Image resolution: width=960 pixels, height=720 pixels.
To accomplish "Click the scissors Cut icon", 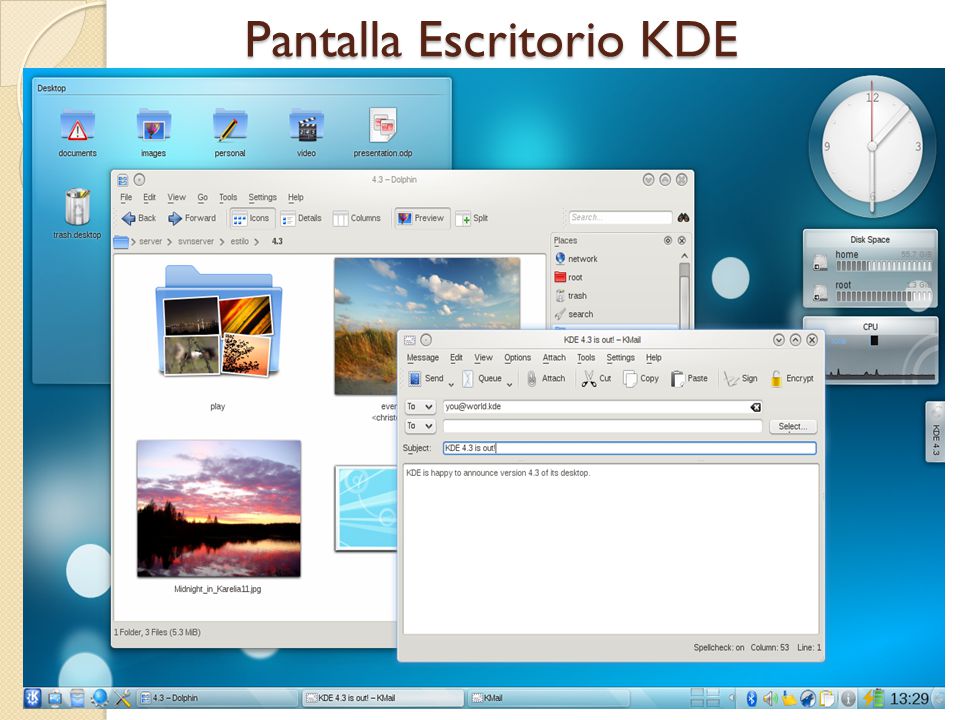I will pos(588,379).
